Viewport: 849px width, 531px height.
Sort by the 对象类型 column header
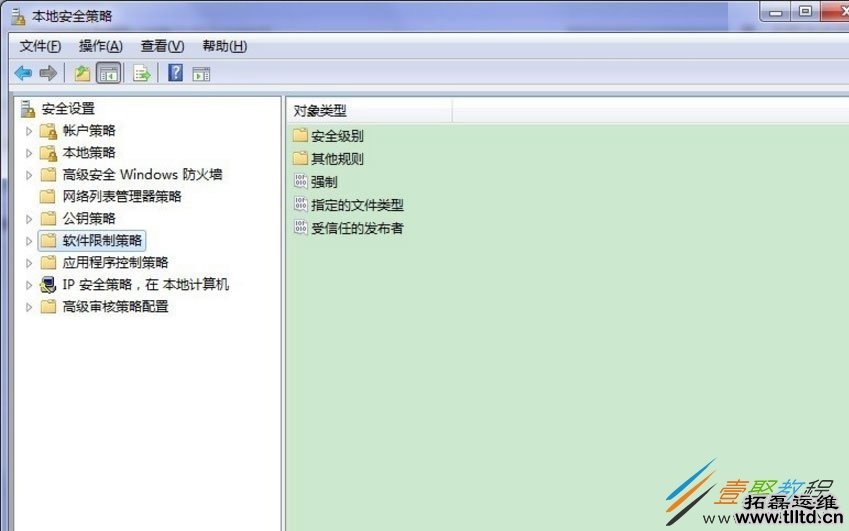370,111
